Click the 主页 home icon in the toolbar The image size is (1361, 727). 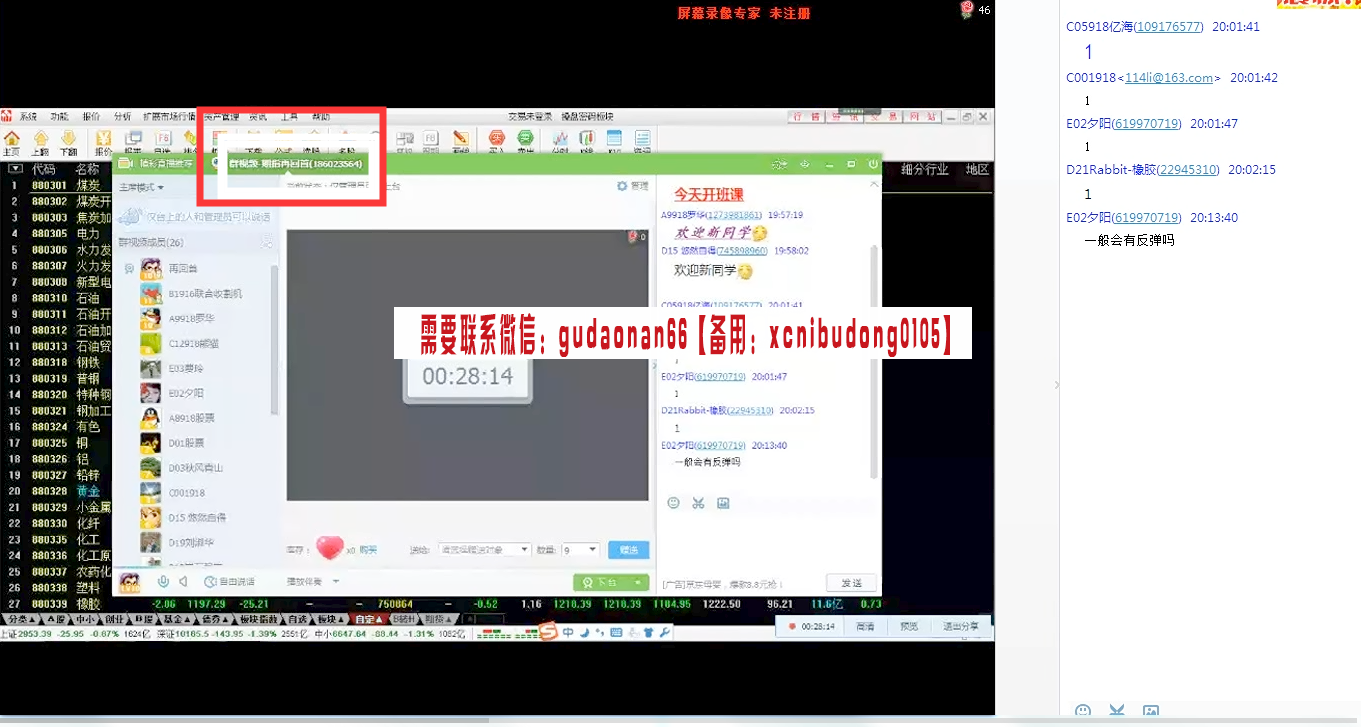pos(12,141)
